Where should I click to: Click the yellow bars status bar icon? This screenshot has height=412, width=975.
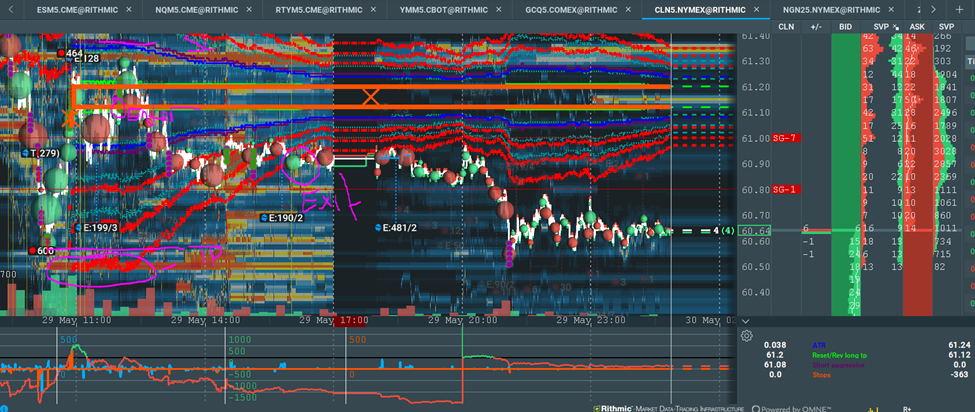click(x=876, y=410)
